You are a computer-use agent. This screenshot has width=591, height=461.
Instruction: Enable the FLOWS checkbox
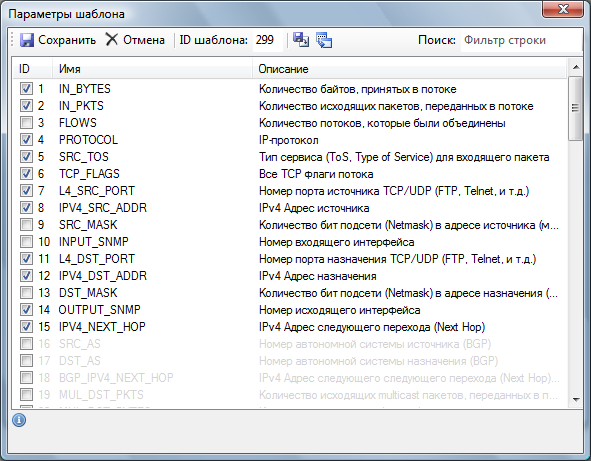click(x=26, y=123)
